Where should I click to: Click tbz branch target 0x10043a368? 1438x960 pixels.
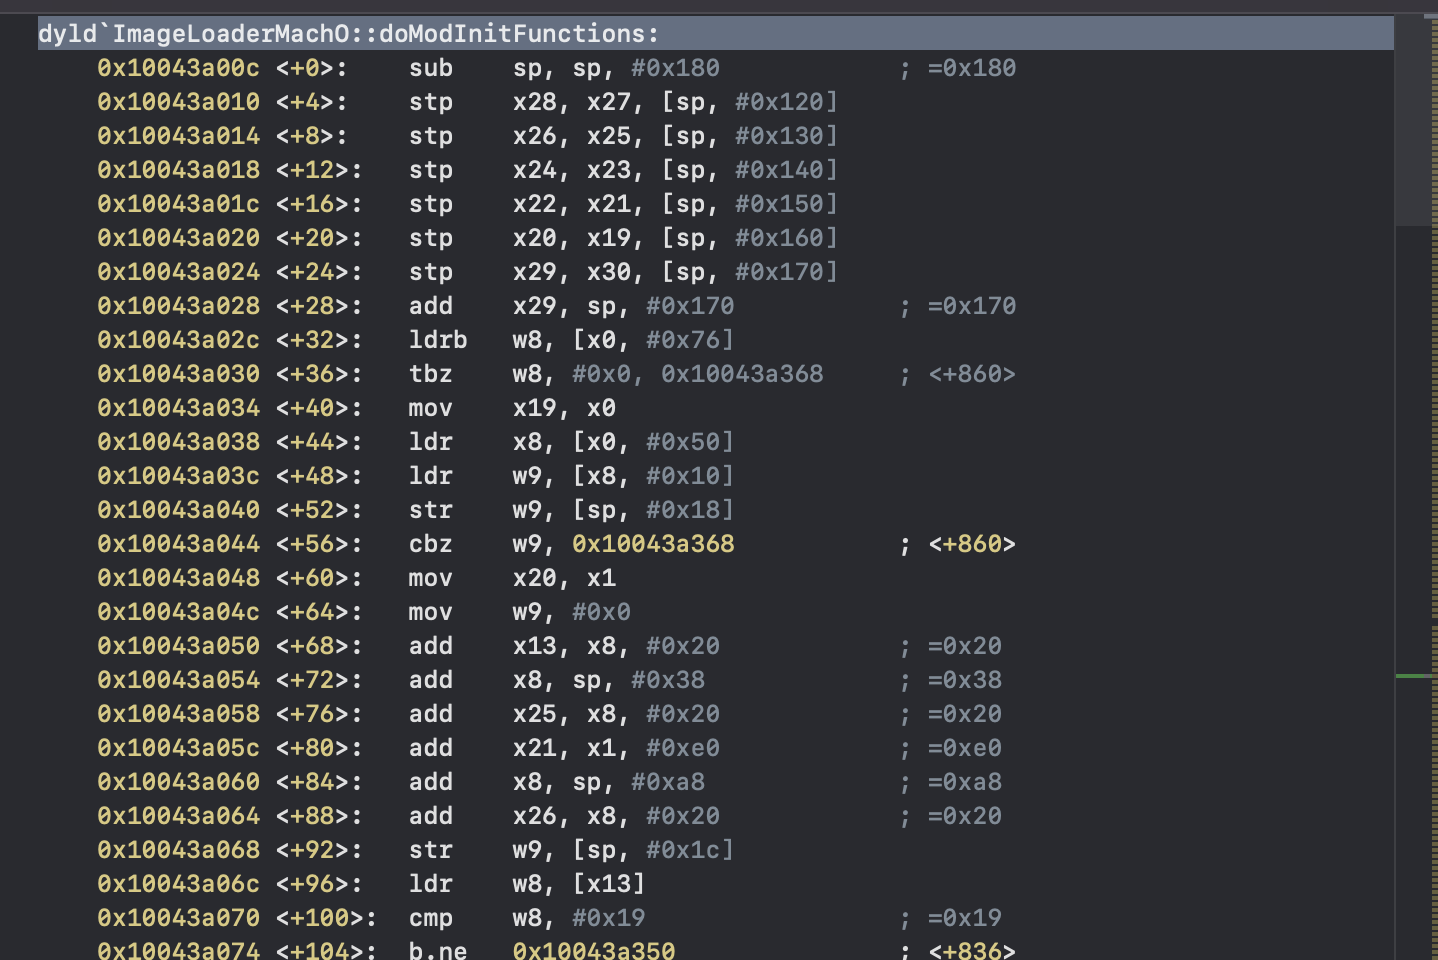tap(742, 374)
